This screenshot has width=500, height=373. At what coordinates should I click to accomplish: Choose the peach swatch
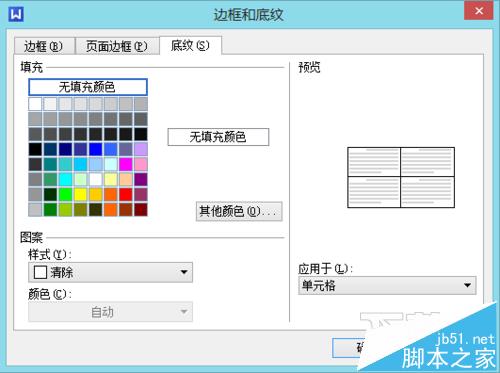pyautogui.click(x=126, y=180)
